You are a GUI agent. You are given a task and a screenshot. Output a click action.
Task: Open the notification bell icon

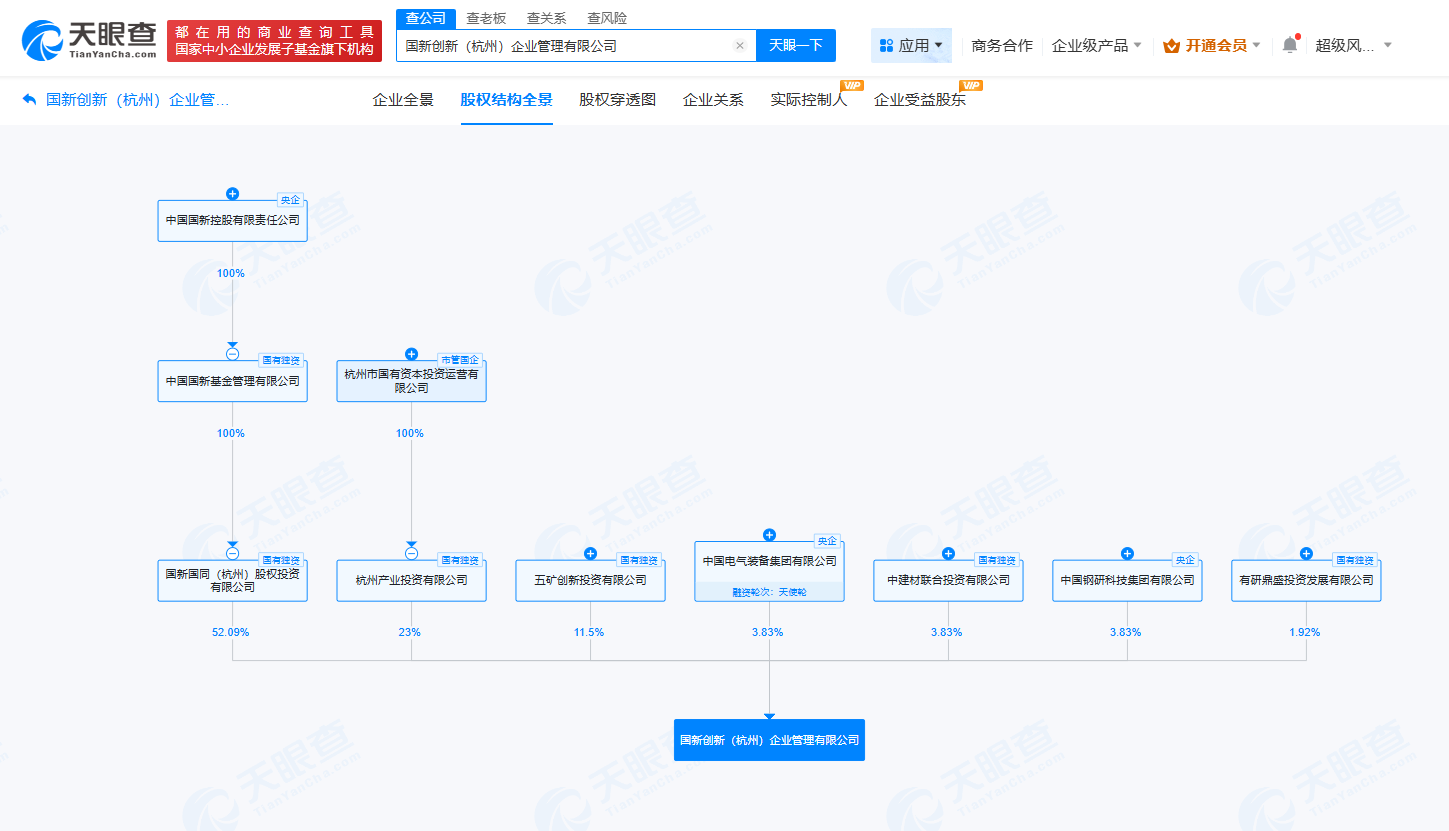pyautogui.click(x=1289, y=45)
